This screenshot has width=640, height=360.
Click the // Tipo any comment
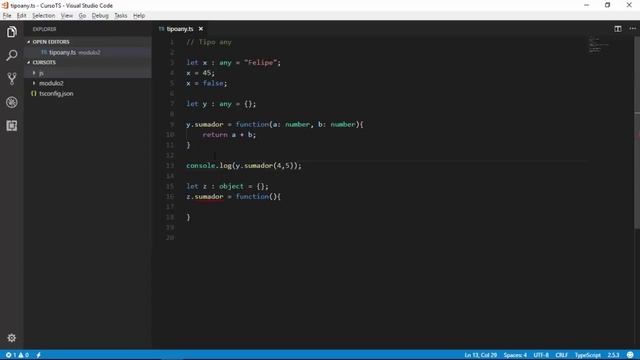pyautogui.click(x=209, y=42)
